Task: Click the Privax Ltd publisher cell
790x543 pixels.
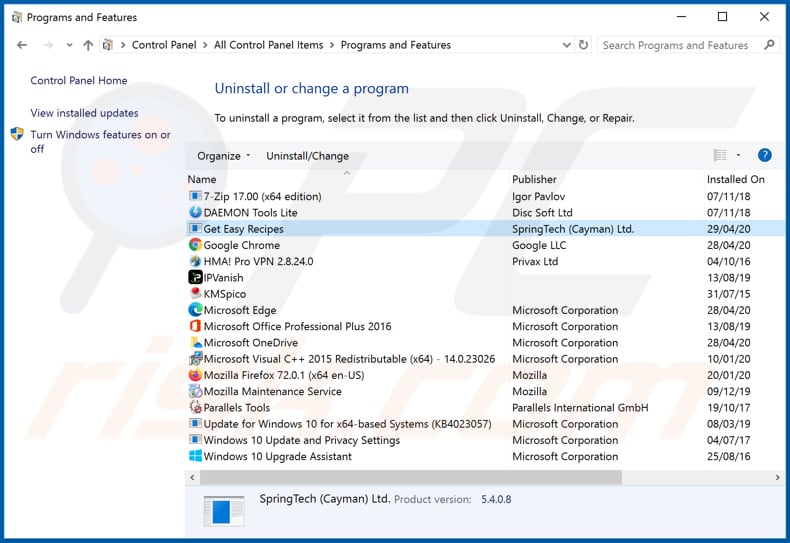Action: pyautogui.click(x=535, y=261)
